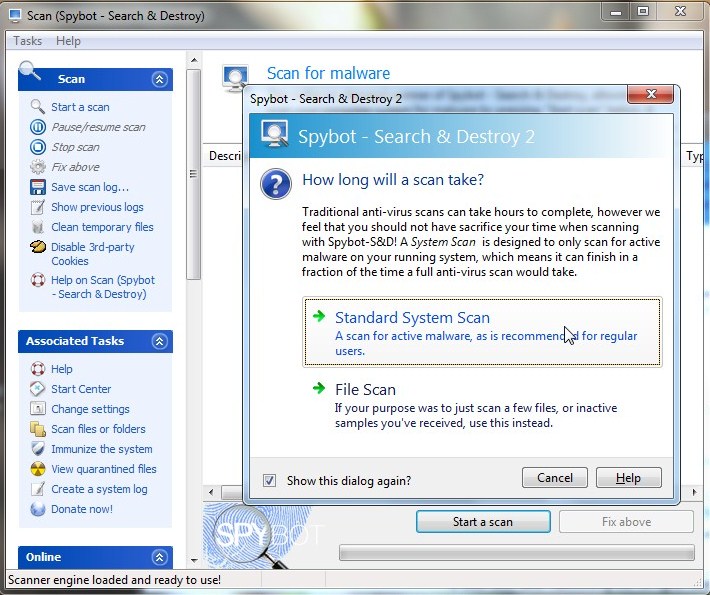Click the Stop scan icon
Image resolution: width=710 pixels, height=595 pixels.
(x=38, y=147)
